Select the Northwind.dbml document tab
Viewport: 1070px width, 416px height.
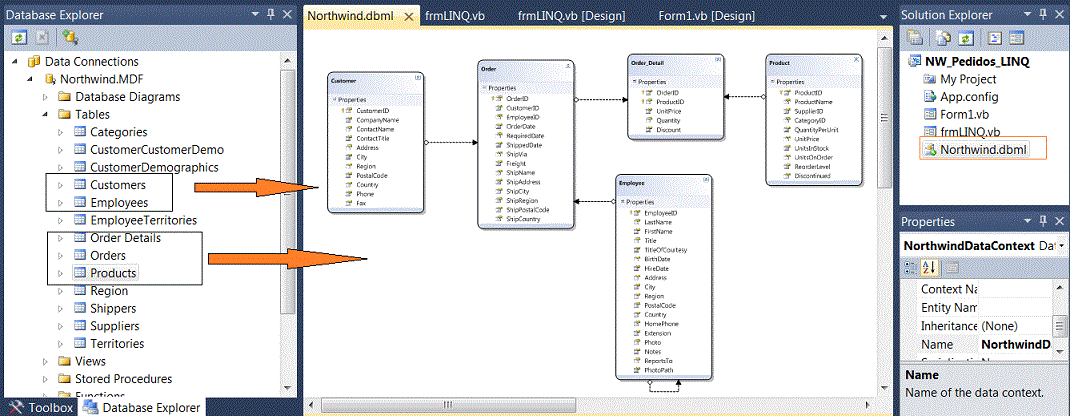pos(350,16)
